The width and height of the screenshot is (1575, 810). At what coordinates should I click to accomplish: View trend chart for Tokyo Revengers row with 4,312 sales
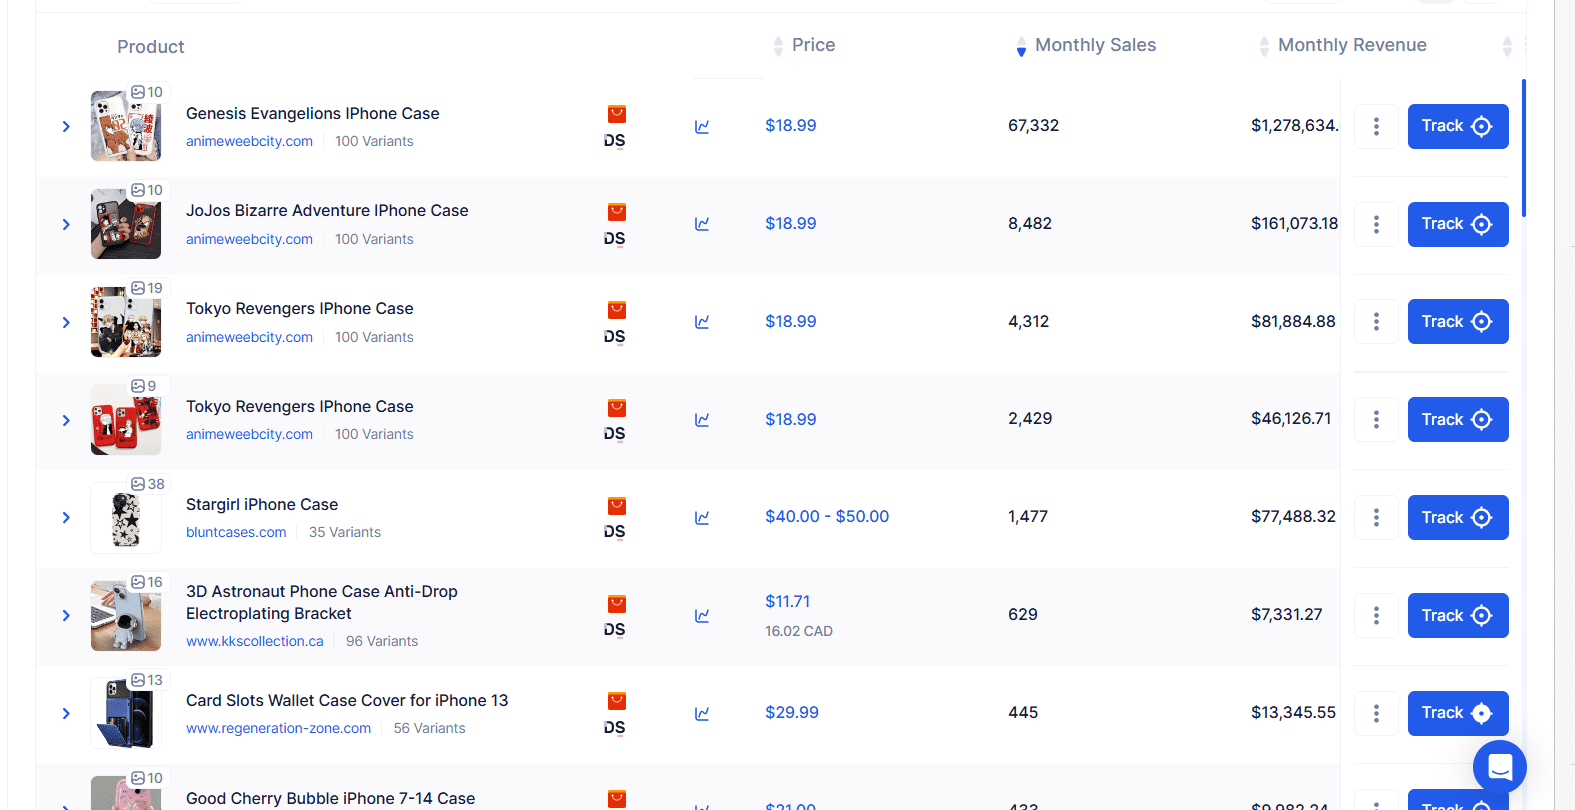click(702, 322)
